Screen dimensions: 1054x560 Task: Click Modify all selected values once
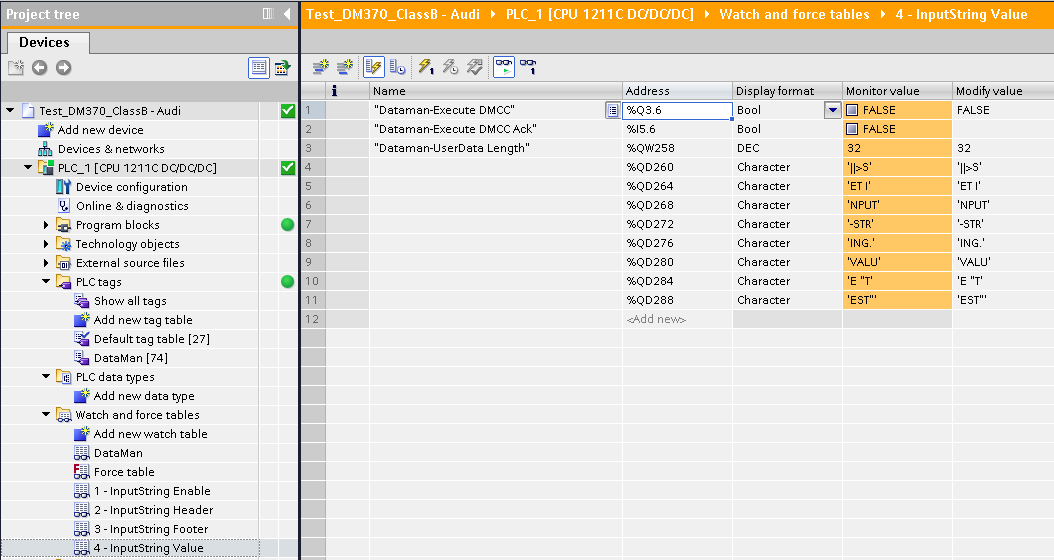click(425, 67)
